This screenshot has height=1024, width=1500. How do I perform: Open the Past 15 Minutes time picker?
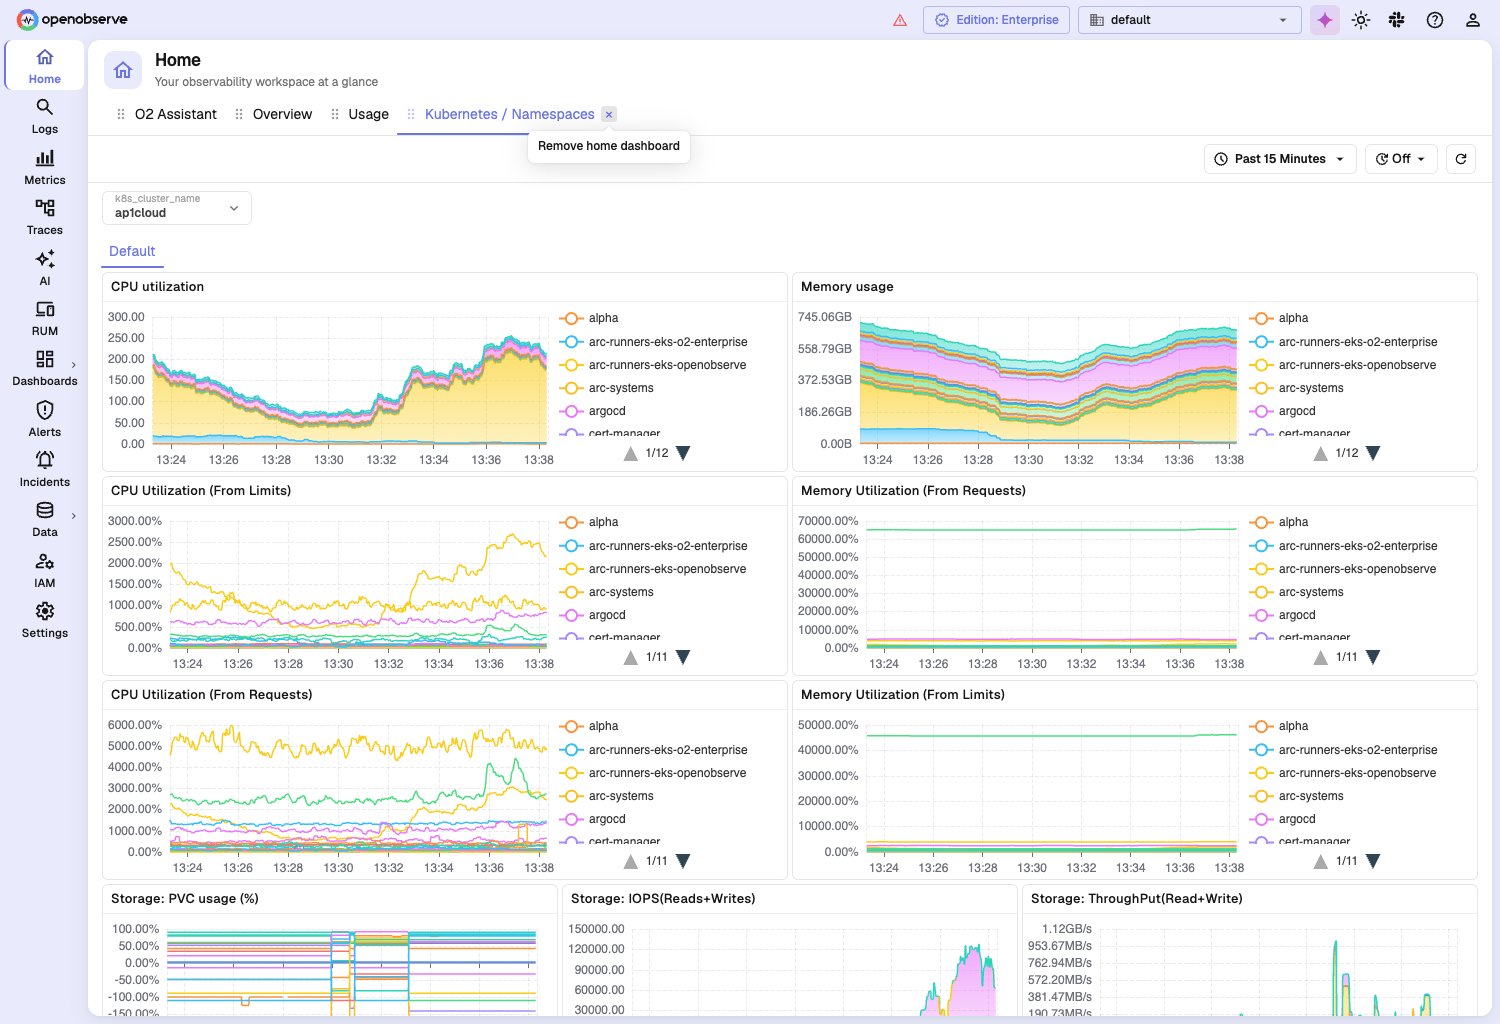1280,159
